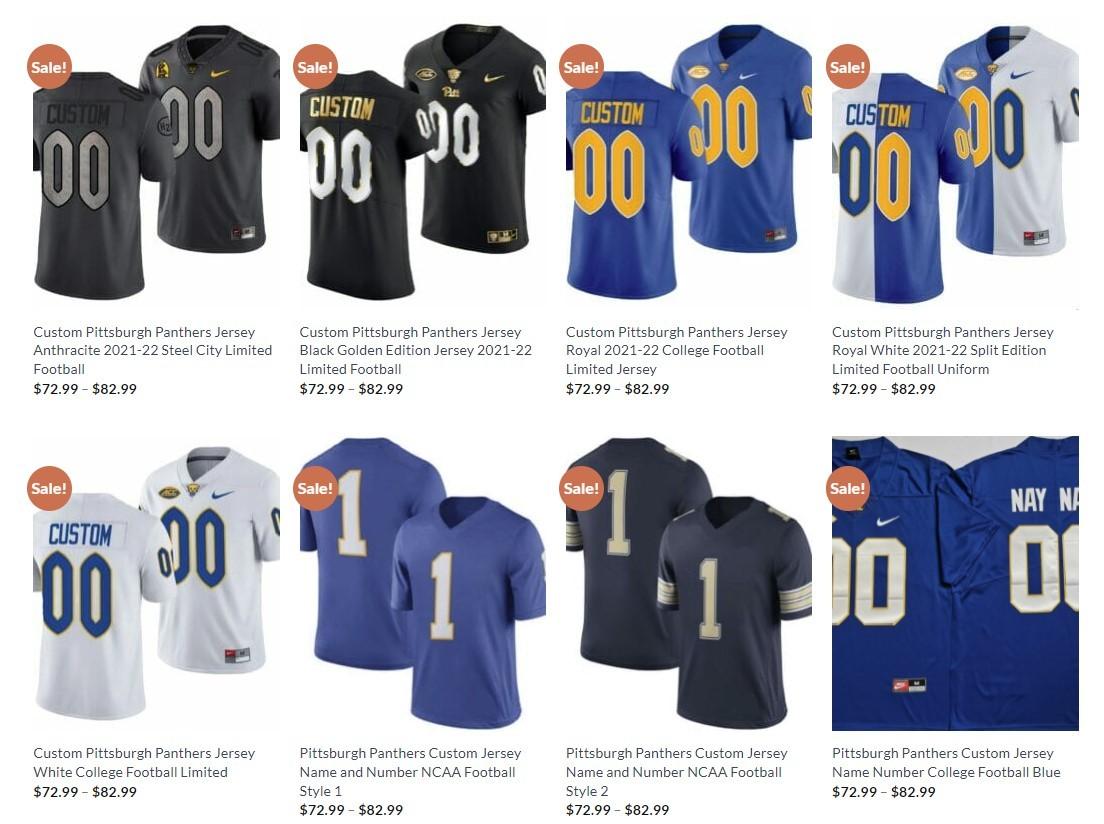The width and height of the screenshot is (1104, 824).
Task: Open Royal 2021-22 College Football Limited link
Action: tap(677, 350)
